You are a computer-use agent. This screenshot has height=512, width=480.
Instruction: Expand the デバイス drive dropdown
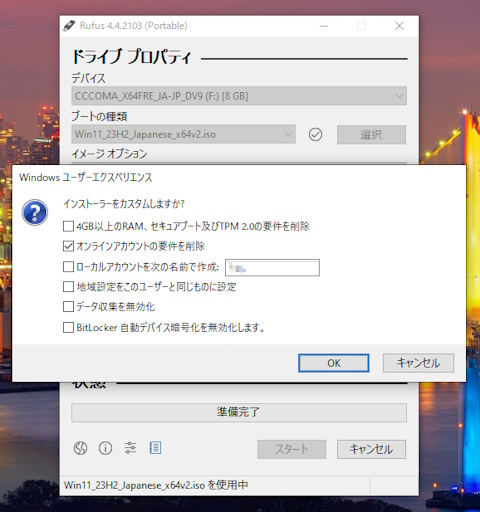click(239, 96)
